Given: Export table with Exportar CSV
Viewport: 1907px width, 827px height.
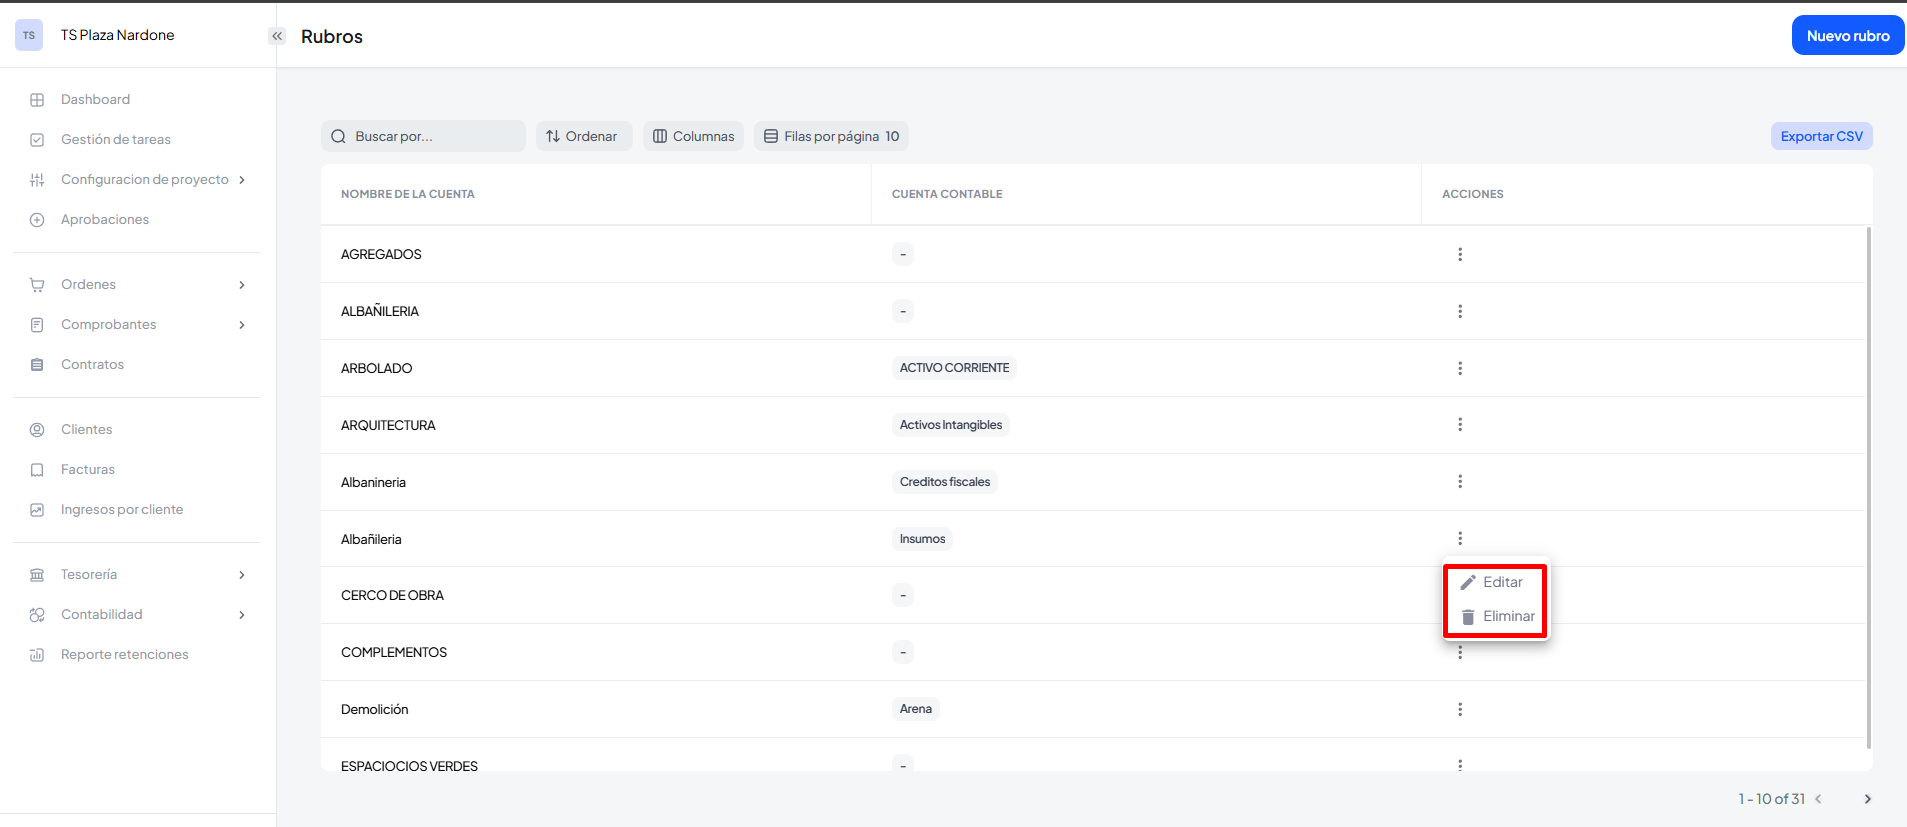Looking at the screenshot, I should point(1821,136).
